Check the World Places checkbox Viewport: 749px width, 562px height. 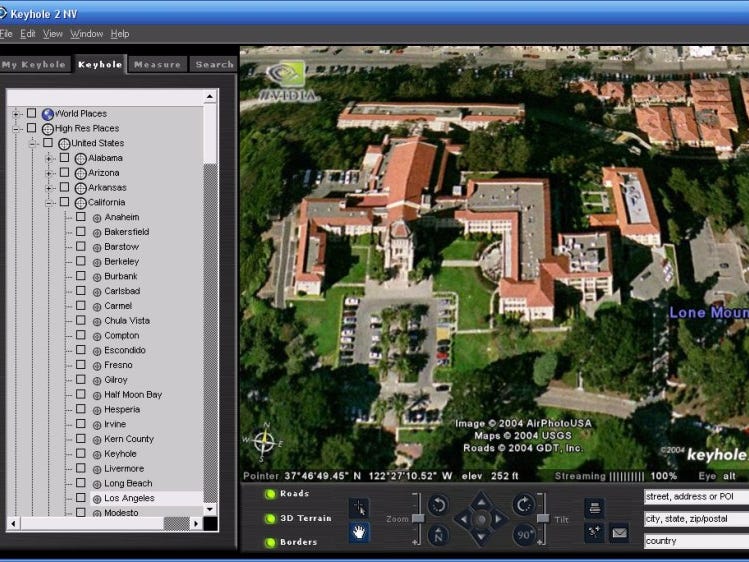pyautogui.click(x=32, y=113)
